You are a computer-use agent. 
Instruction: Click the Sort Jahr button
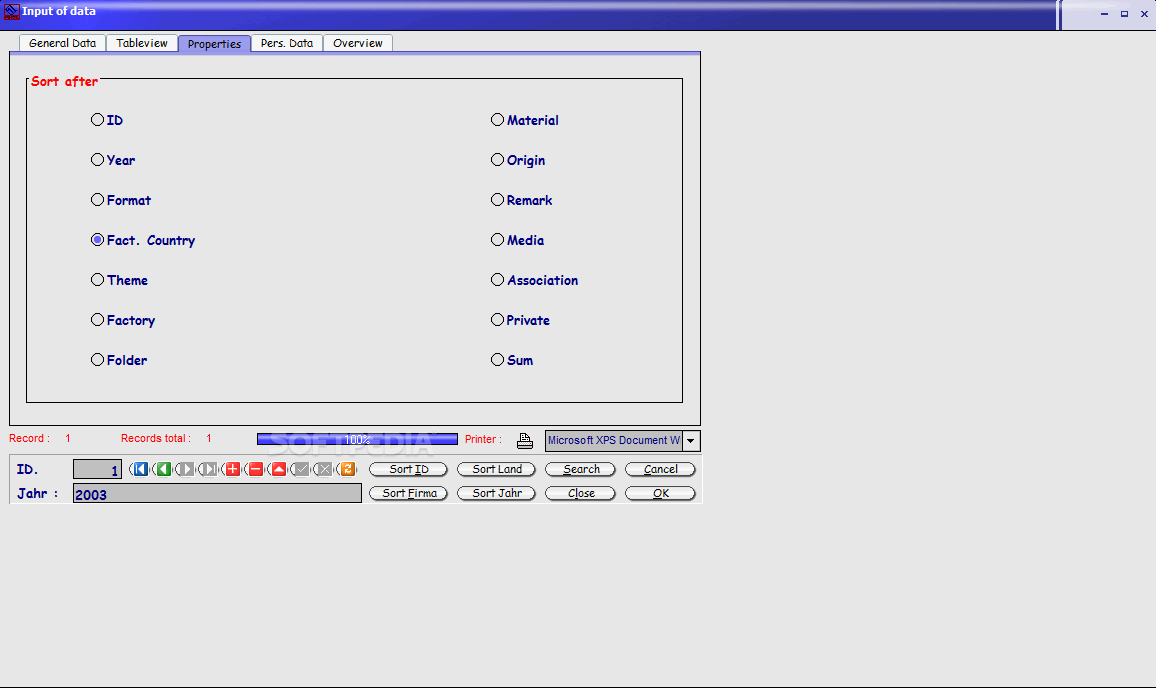pos(496,493)
